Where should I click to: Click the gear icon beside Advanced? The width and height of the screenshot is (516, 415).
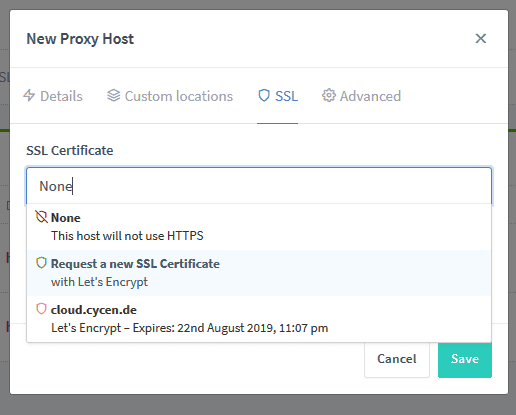point(329,96)
